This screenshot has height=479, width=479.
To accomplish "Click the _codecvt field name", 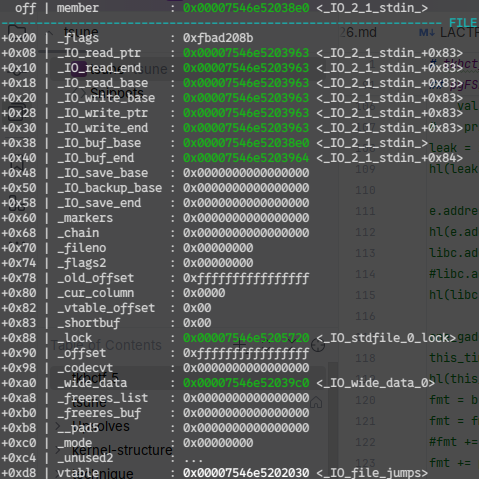I will pos(85,368).
